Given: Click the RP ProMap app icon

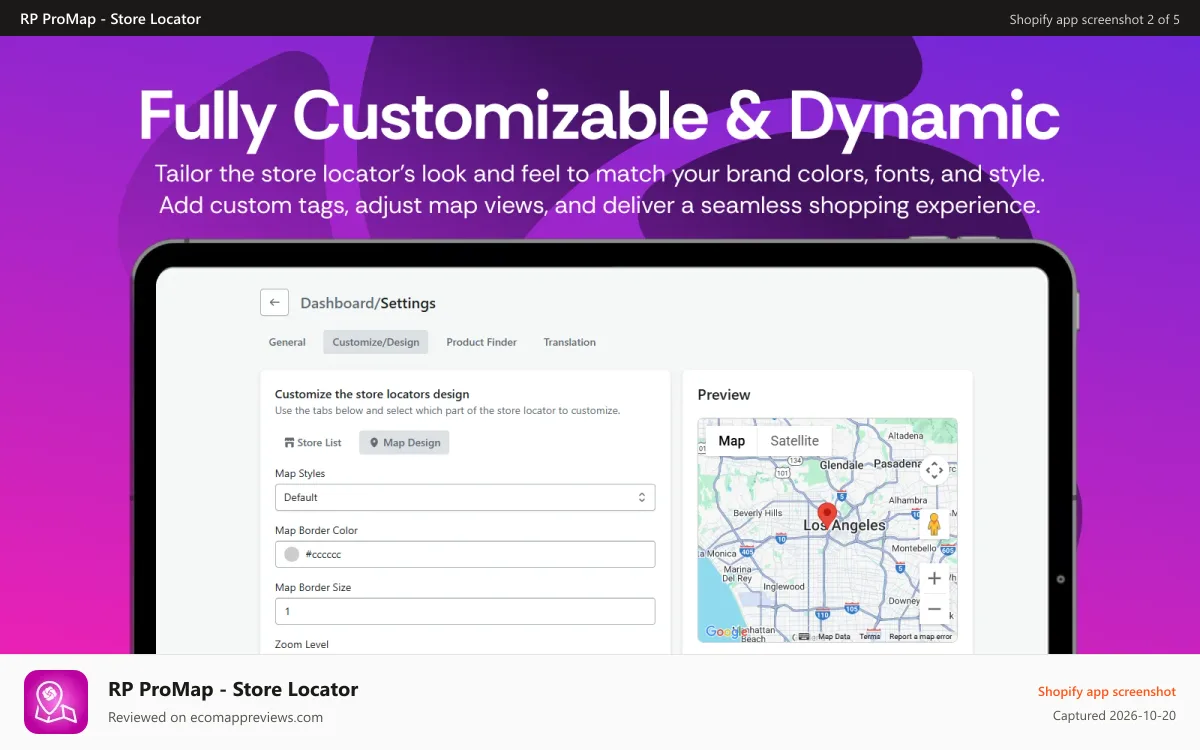Looking at the screenshot, I should click(x=56, y=702).
